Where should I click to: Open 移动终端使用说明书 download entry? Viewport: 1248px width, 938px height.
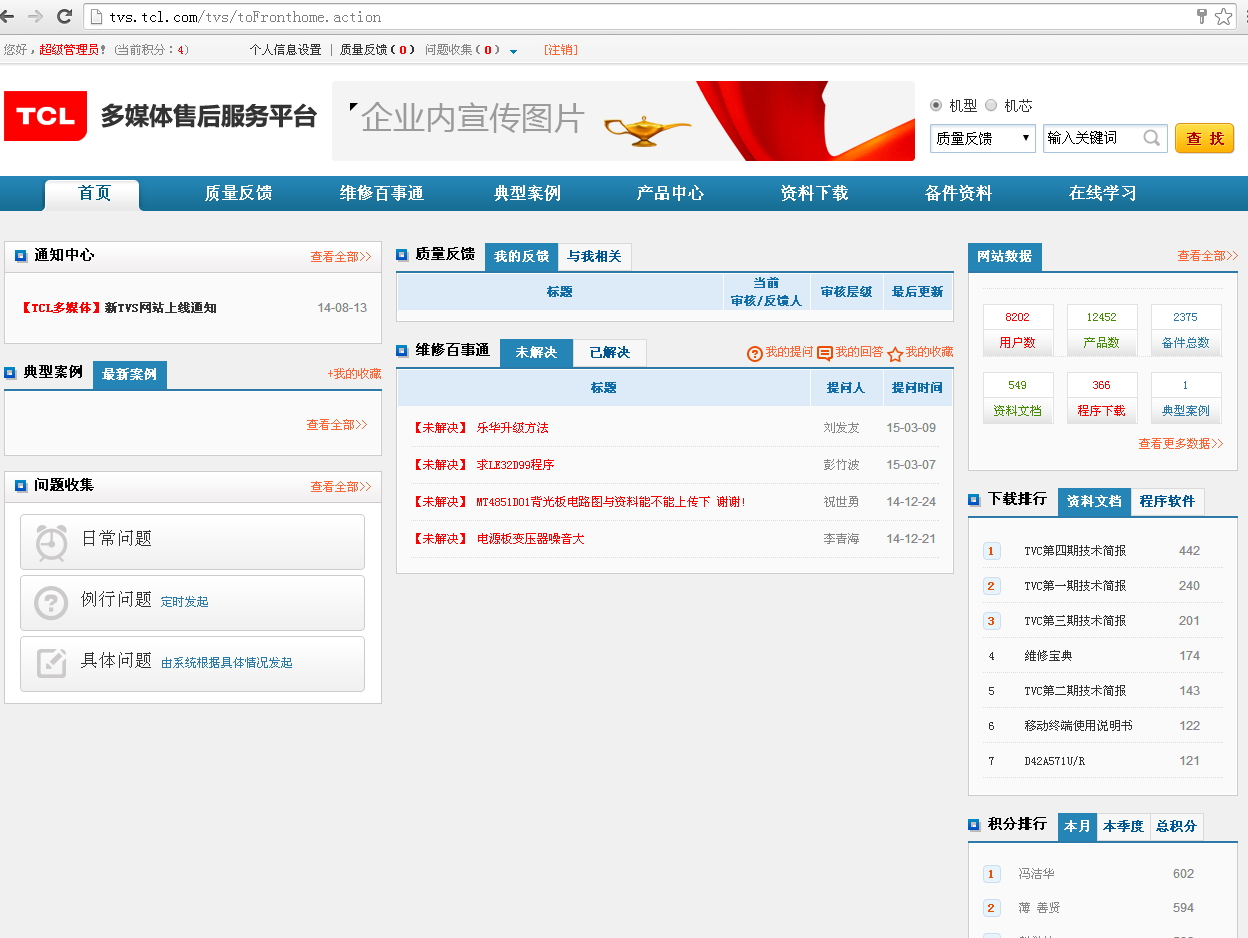coord(1078,726)
